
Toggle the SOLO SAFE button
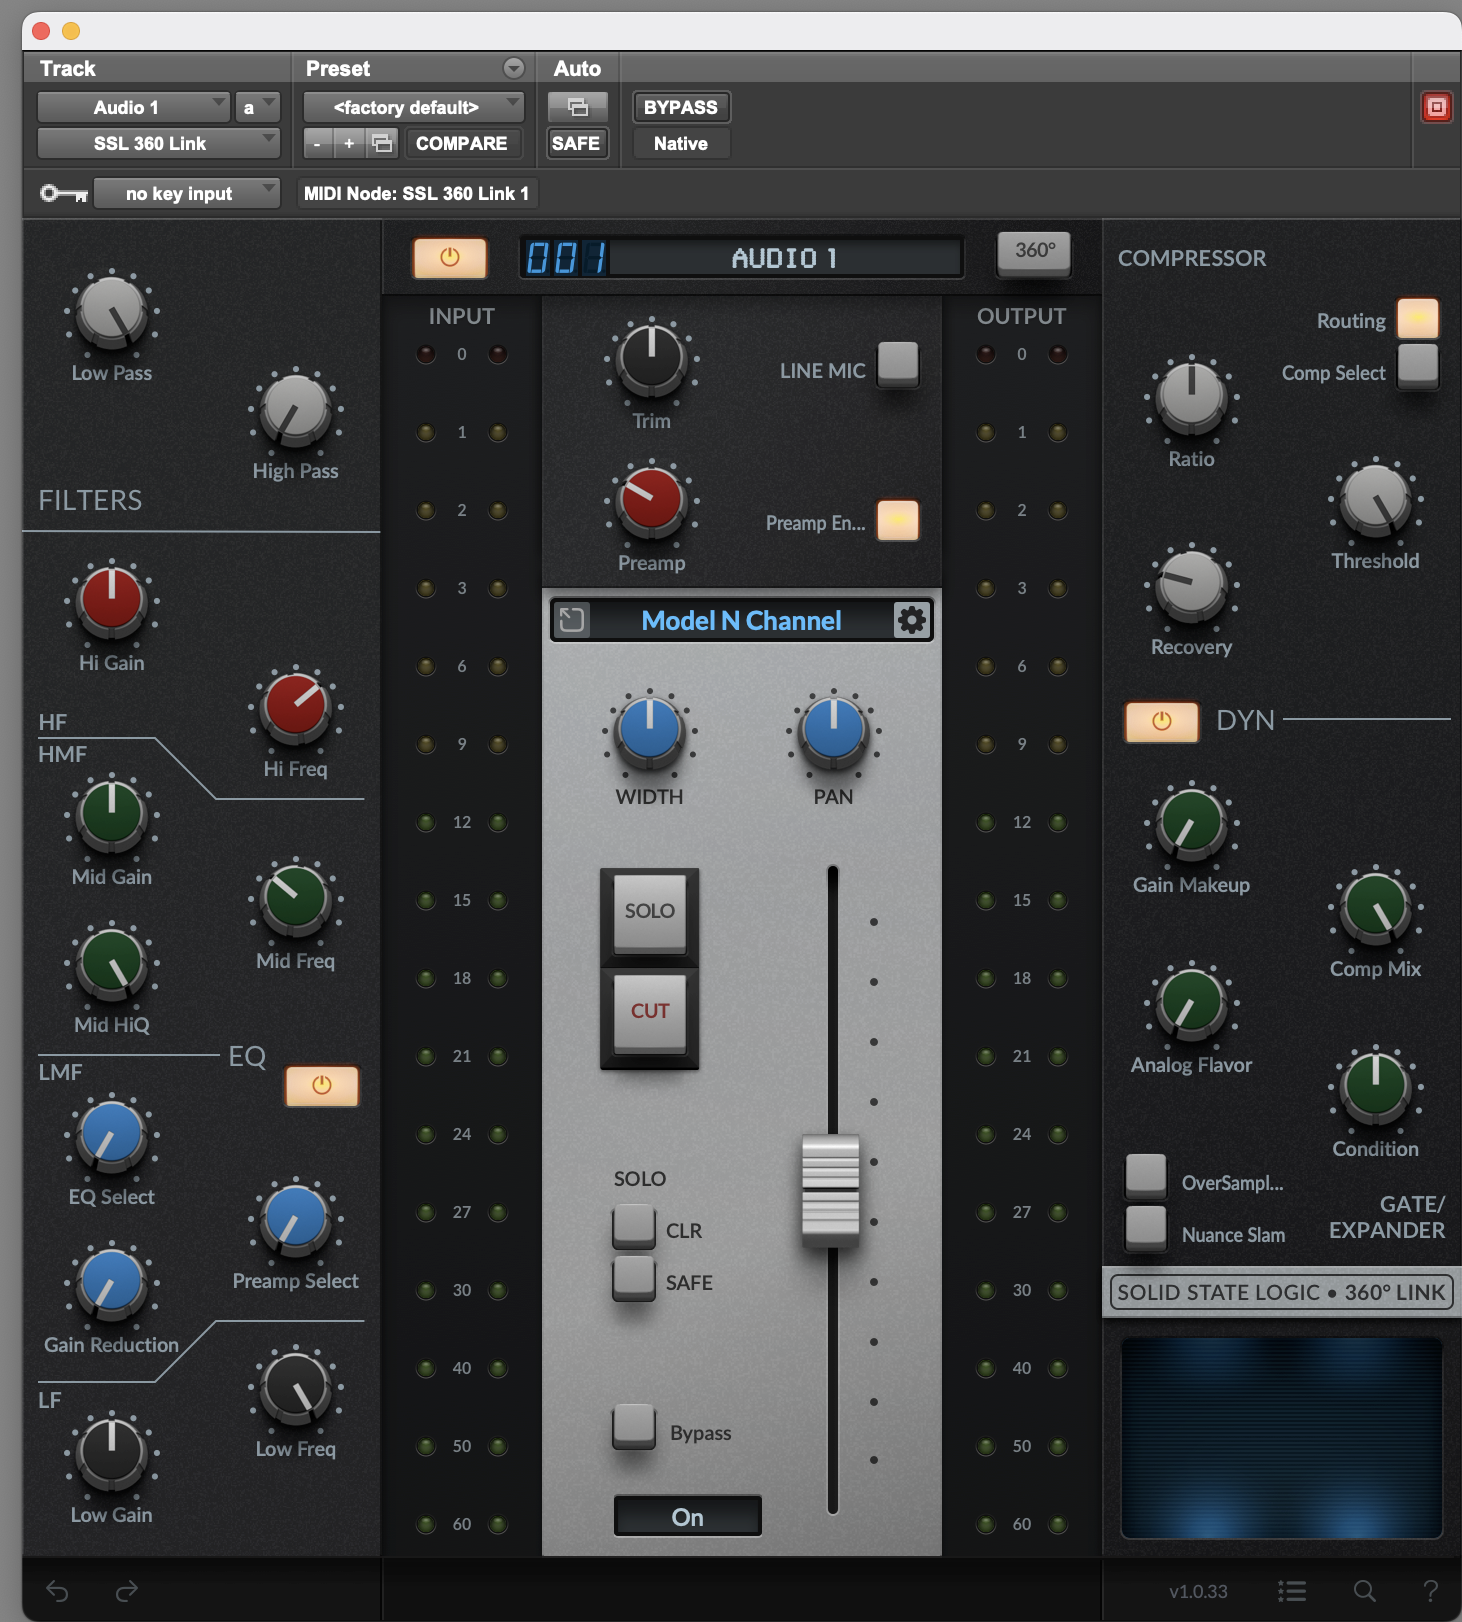click(634, 1278)
